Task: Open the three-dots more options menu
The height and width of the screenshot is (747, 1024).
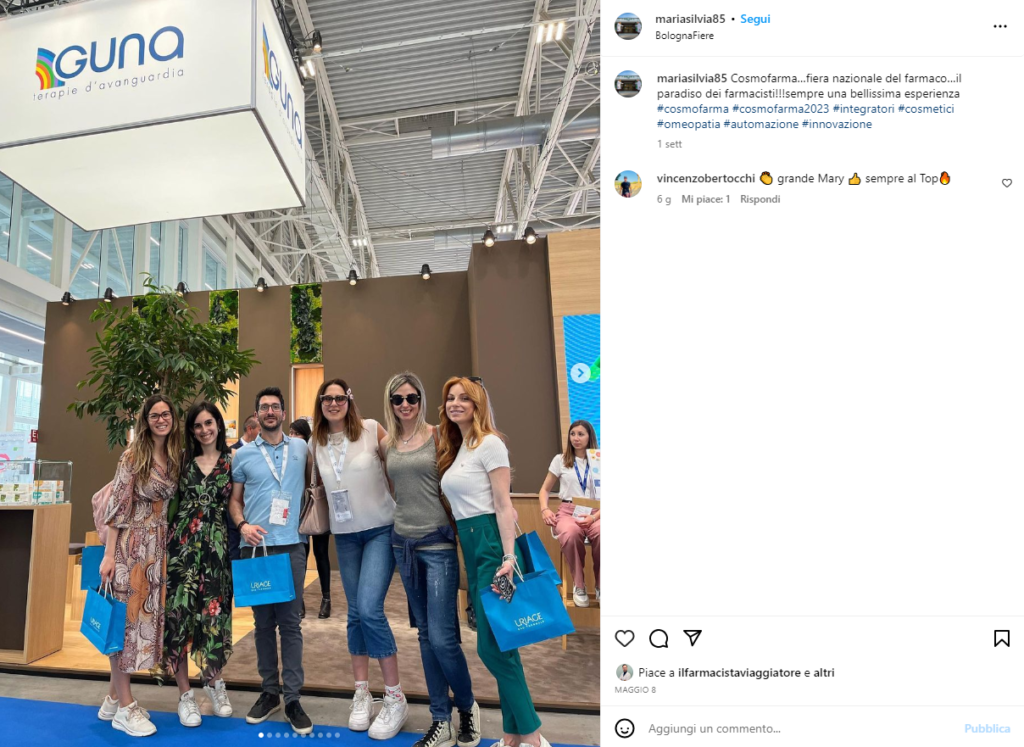Action: pos(1000,26)
